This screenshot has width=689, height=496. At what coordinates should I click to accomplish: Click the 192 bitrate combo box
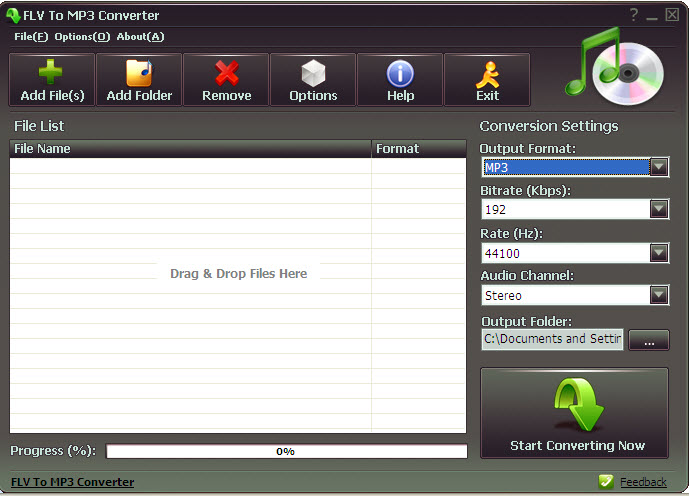575,209
